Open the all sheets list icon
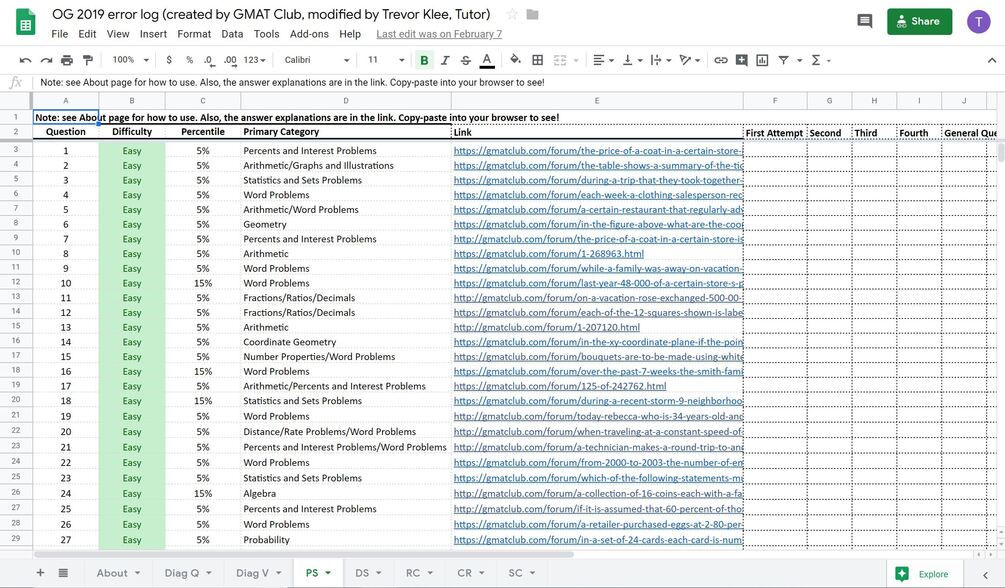Viewport: 1005px width, 588px height. pyautogui.click(x=63, y=573)
